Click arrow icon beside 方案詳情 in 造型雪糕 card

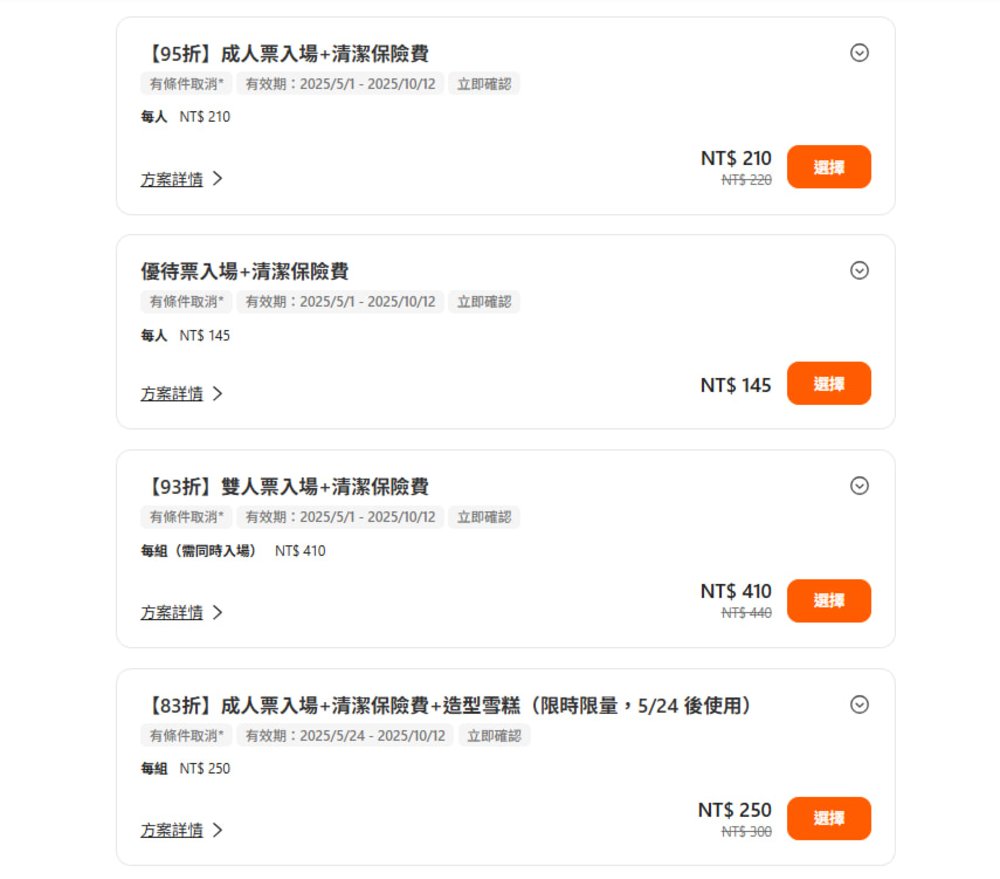pos(218,830)
